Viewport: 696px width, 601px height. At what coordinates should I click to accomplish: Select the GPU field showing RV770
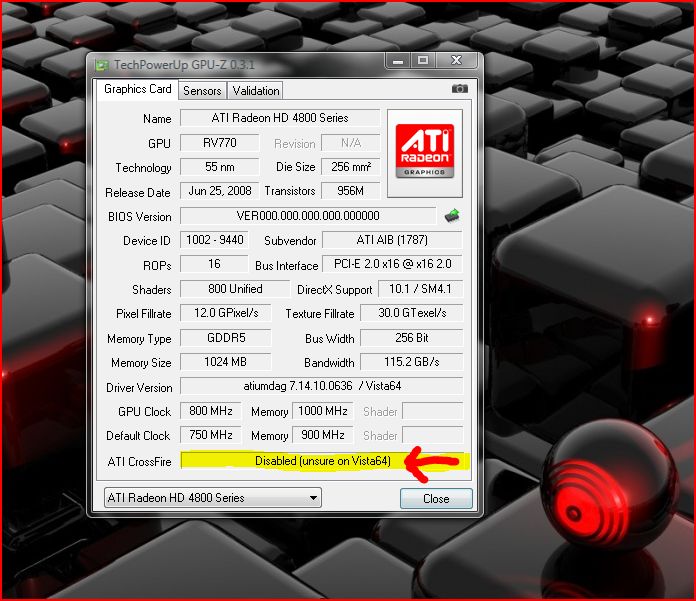pos(220,143)
